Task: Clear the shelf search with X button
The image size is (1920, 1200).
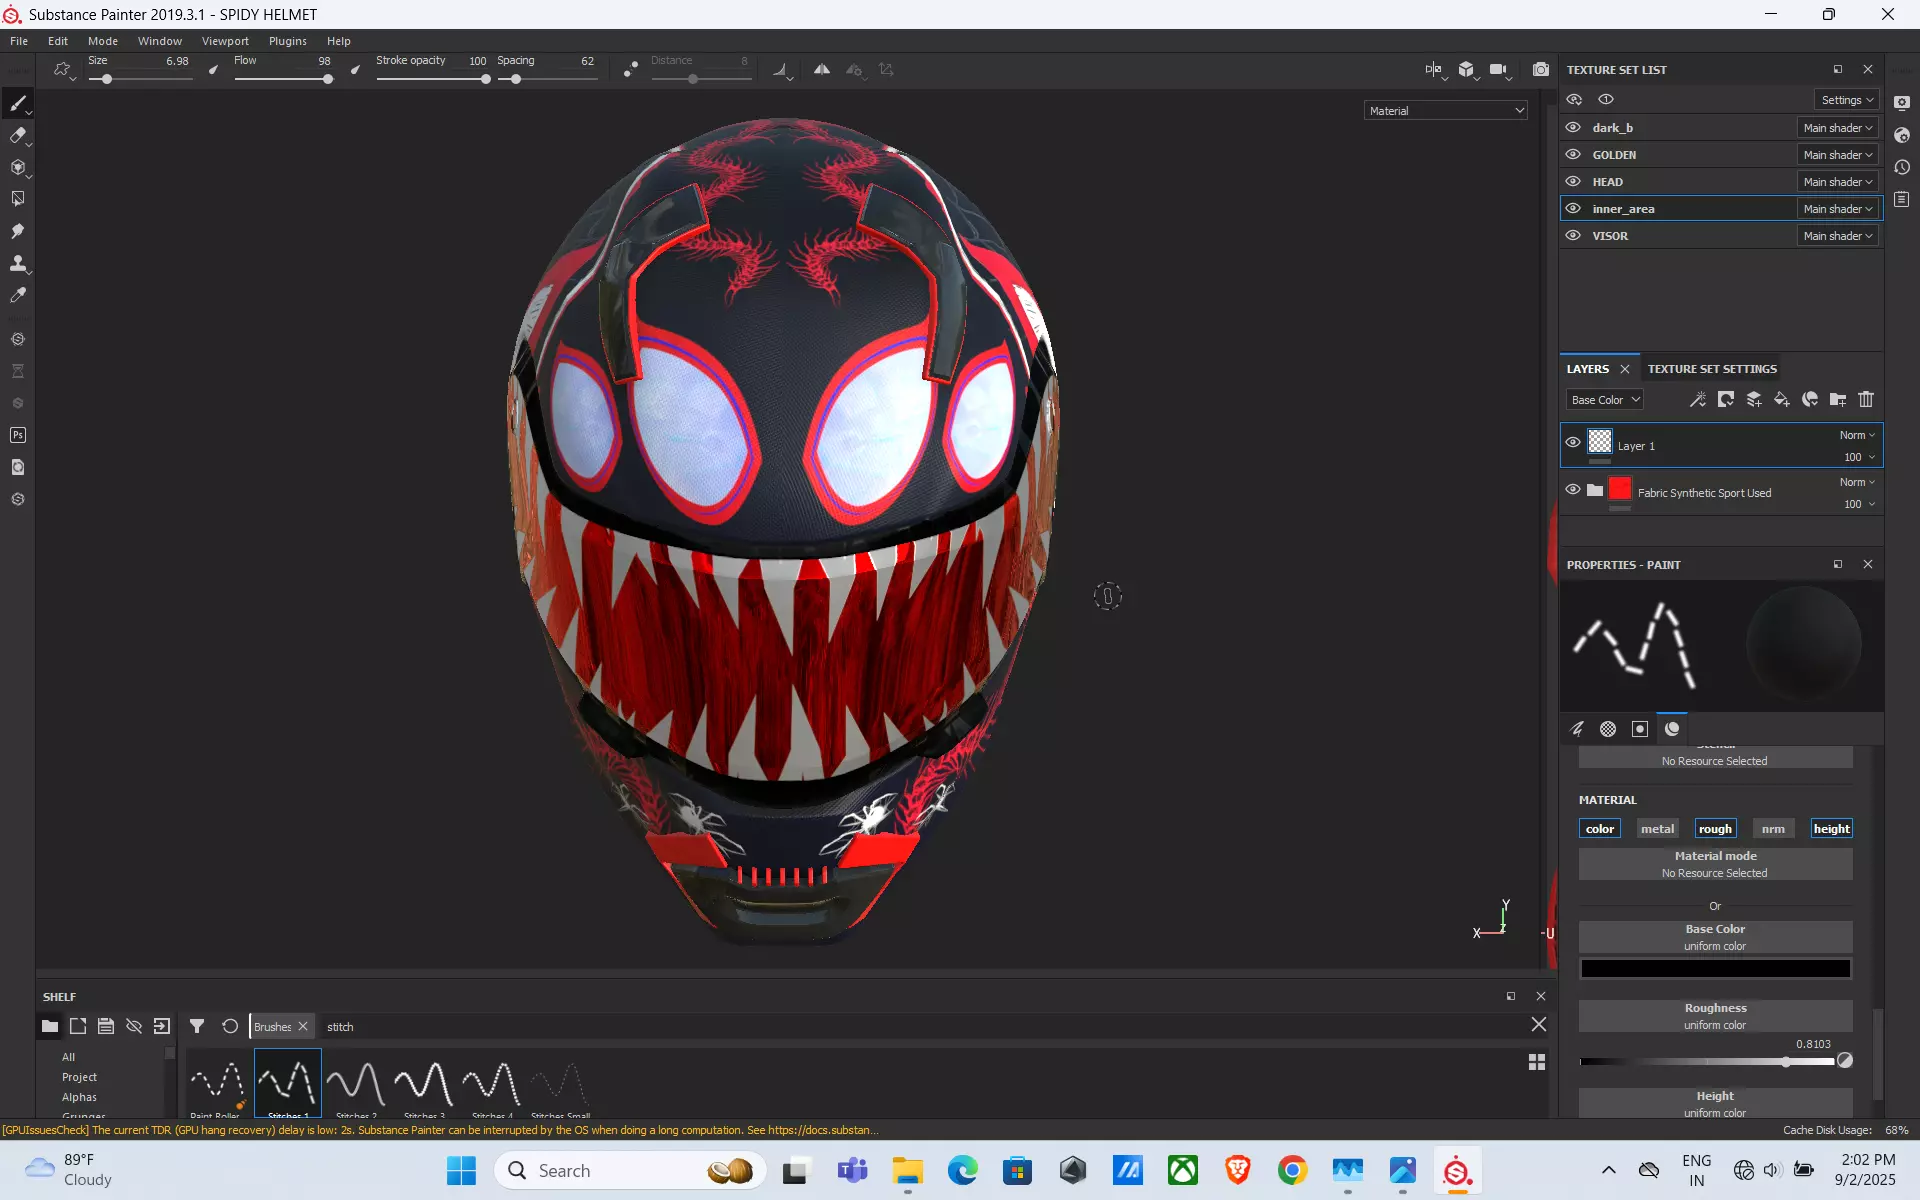Action: [1538, 1024]
